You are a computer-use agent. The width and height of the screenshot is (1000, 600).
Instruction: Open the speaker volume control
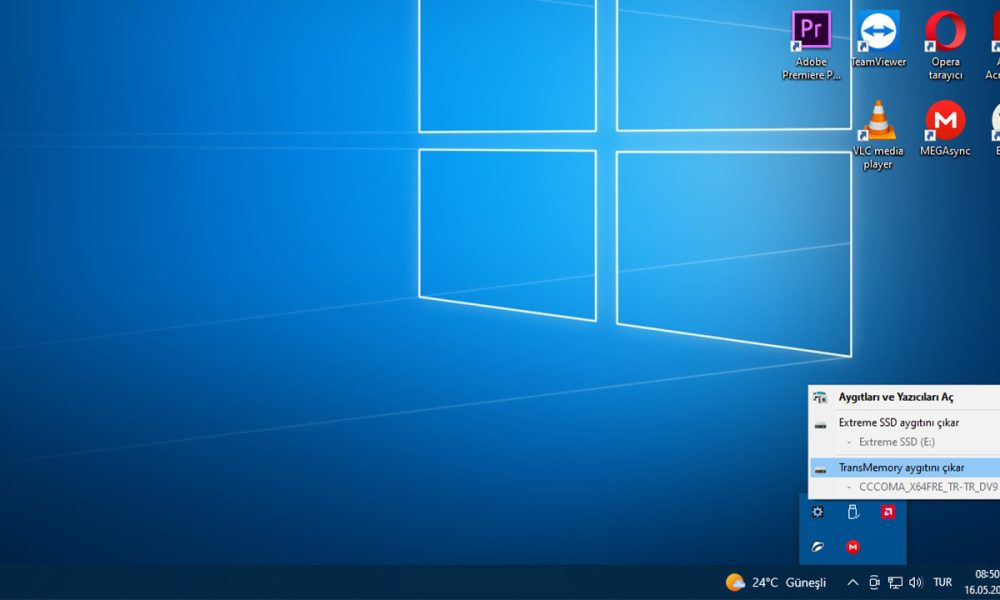click(x=915, y=582)
